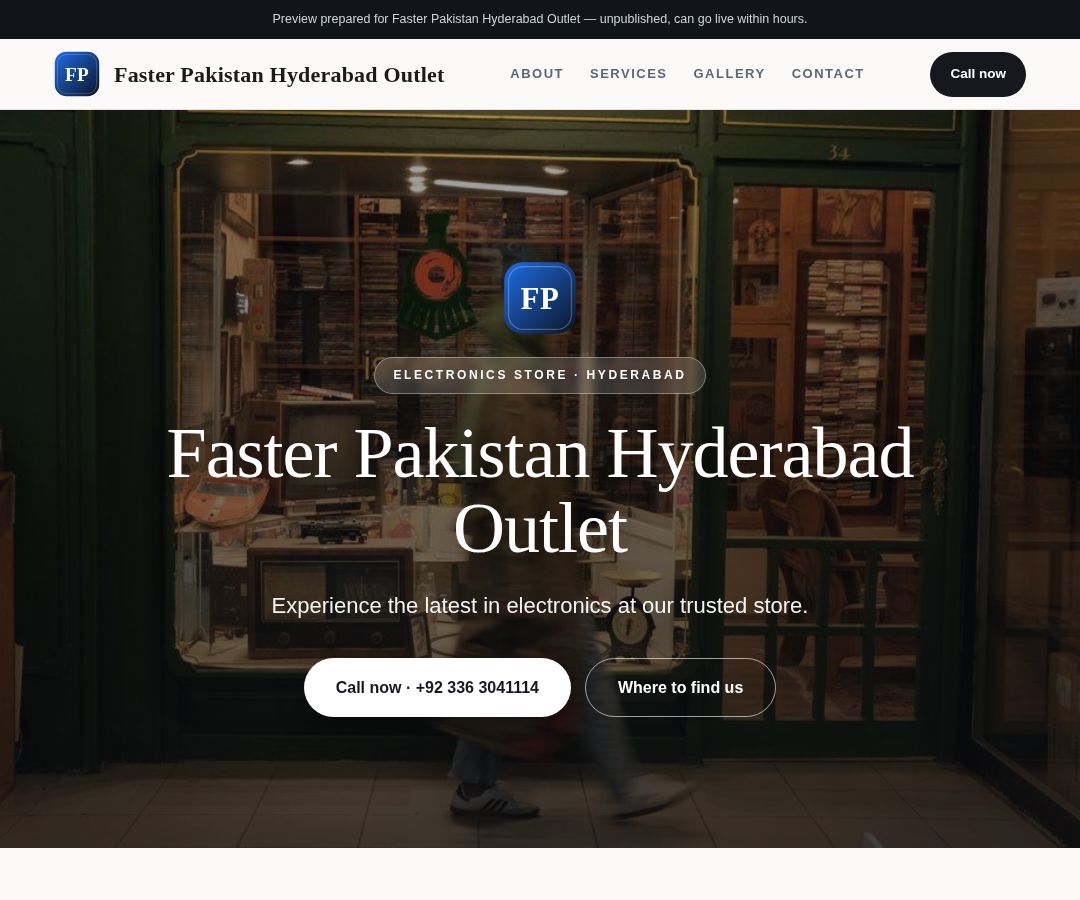Call now at +92 336 3041114

pos(437,687)
